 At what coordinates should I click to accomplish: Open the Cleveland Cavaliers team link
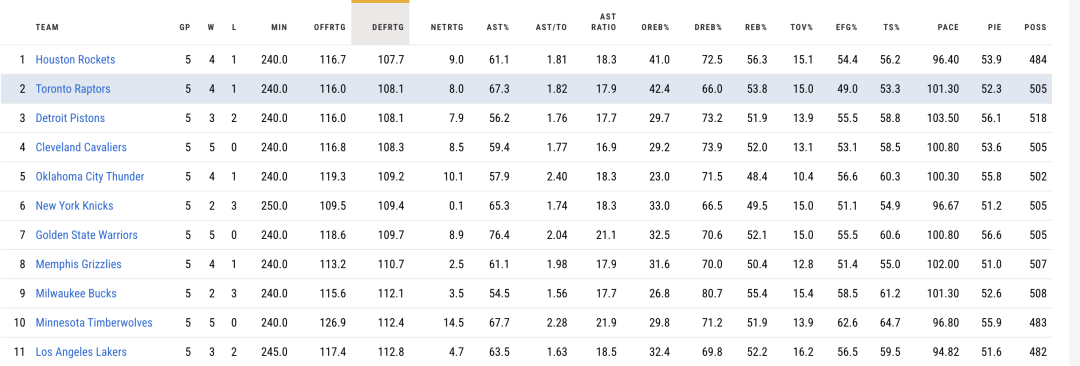[81, 148]
